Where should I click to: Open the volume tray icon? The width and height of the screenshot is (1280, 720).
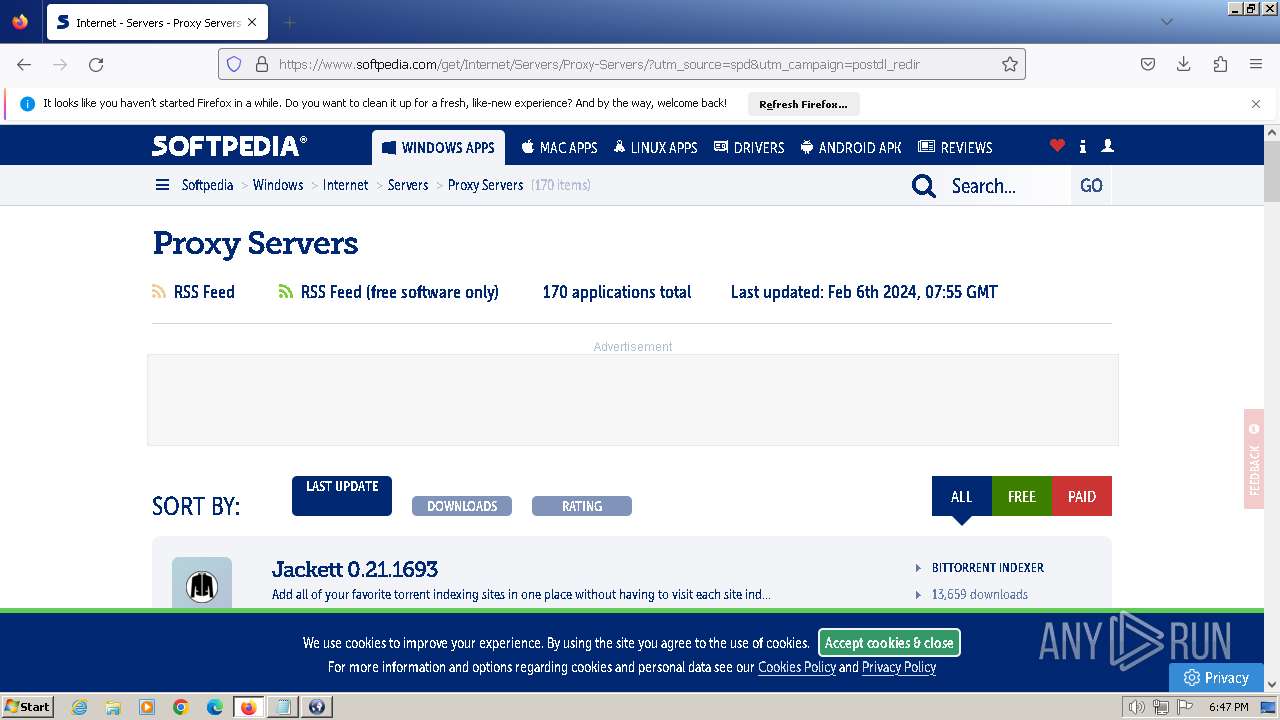pyautogui.click(x=1137, y=707)
